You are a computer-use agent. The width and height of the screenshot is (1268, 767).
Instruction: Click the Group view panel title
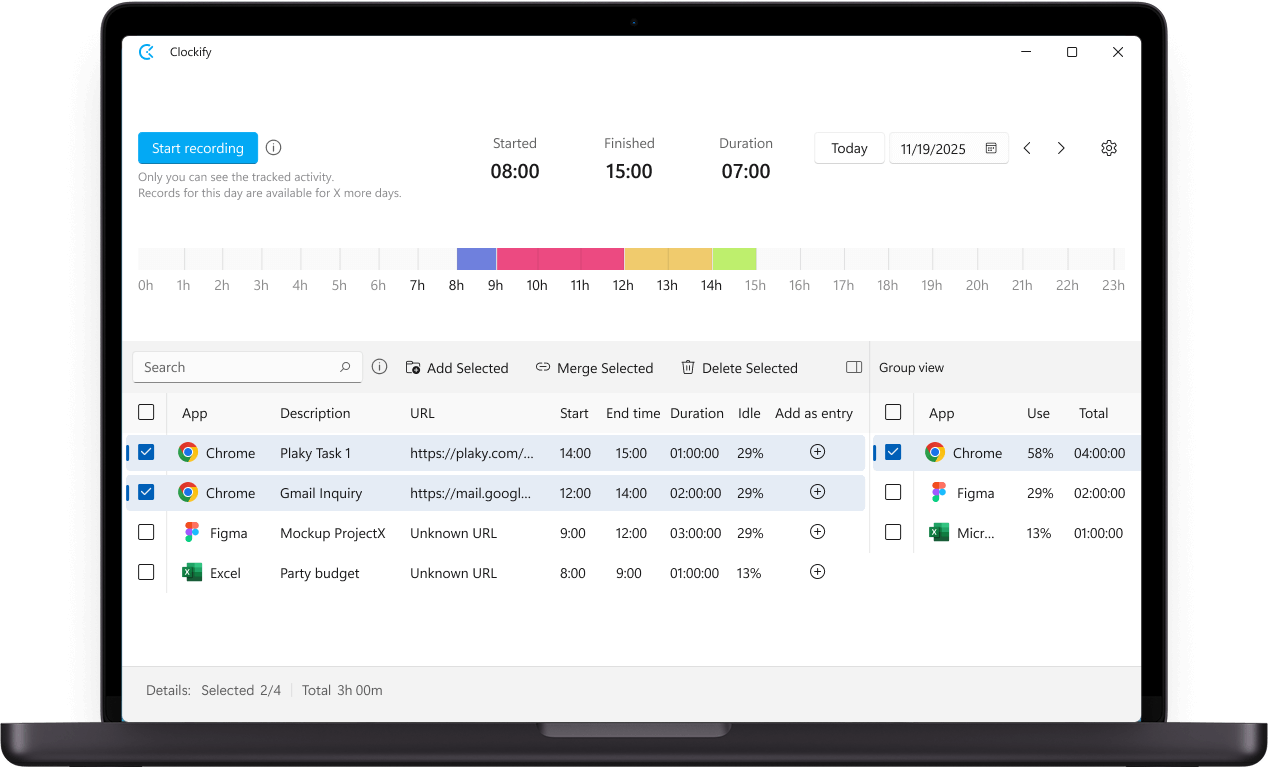coord(911,368)
